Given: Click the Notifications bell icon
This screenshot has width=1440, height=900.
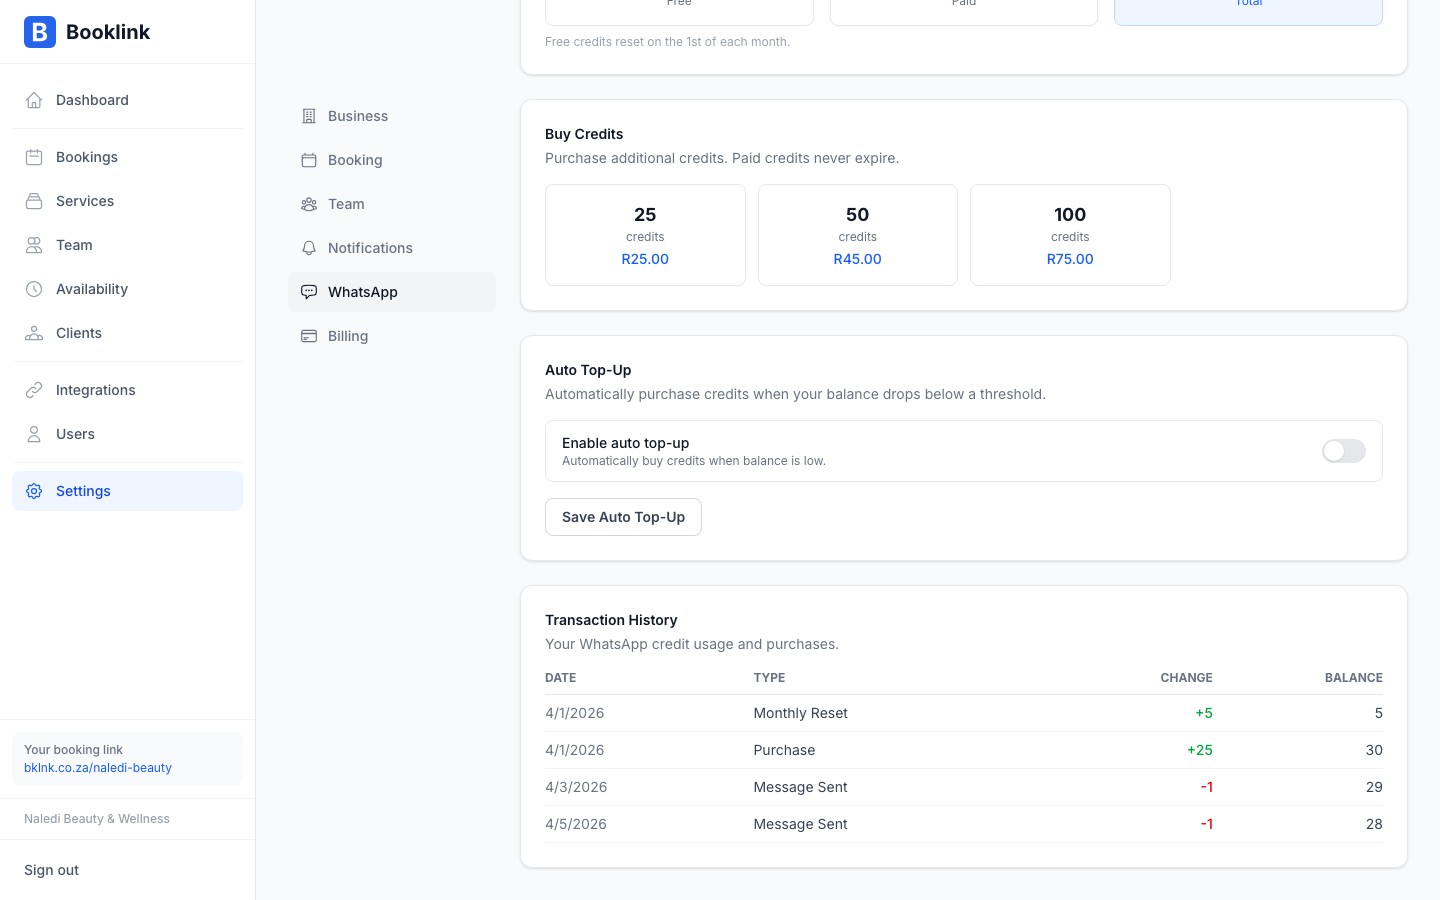Looking at the screenshot, I should click(309, 248).
